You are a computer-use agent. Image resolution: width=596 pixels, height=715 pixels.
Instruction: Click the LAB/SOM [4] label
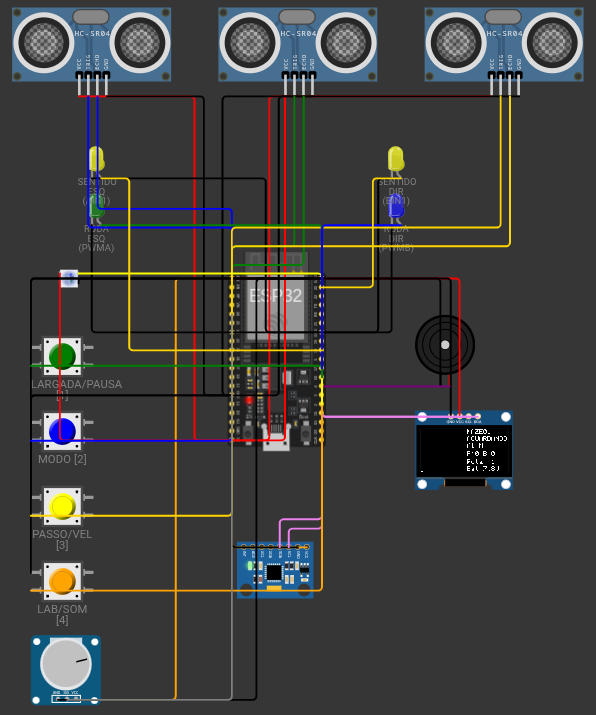point(62,614)
